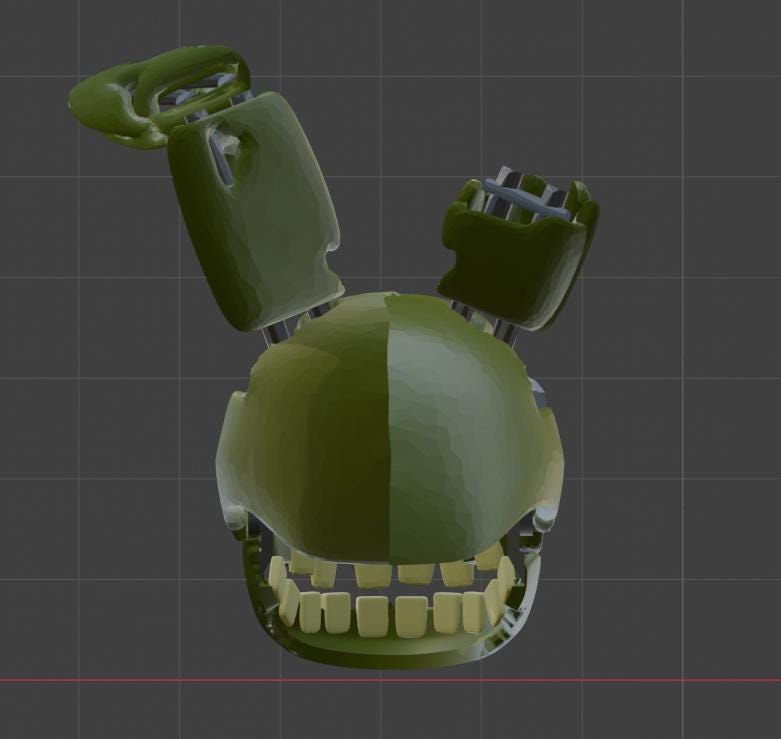Select the grey metal crossbar atop right ear

(x=527, y=198)
